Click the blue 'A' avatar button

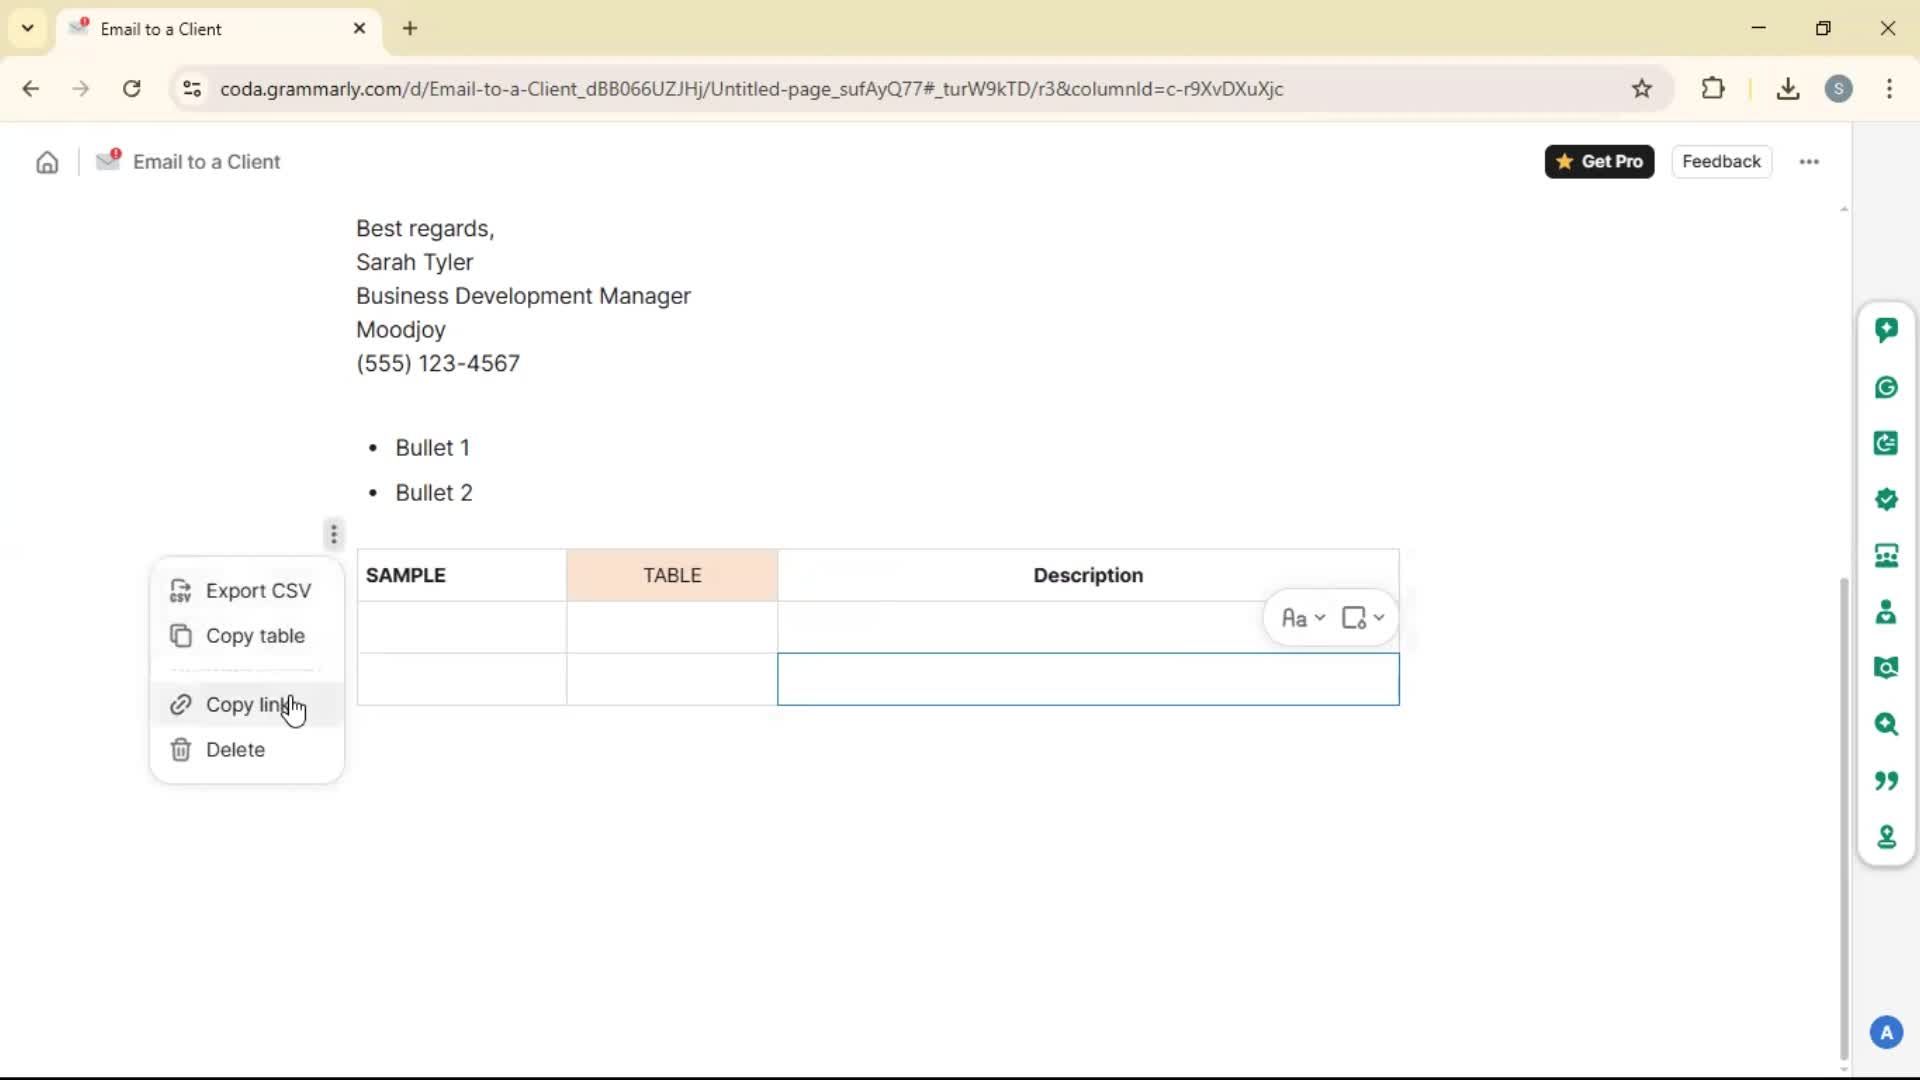[1886, 1032]
